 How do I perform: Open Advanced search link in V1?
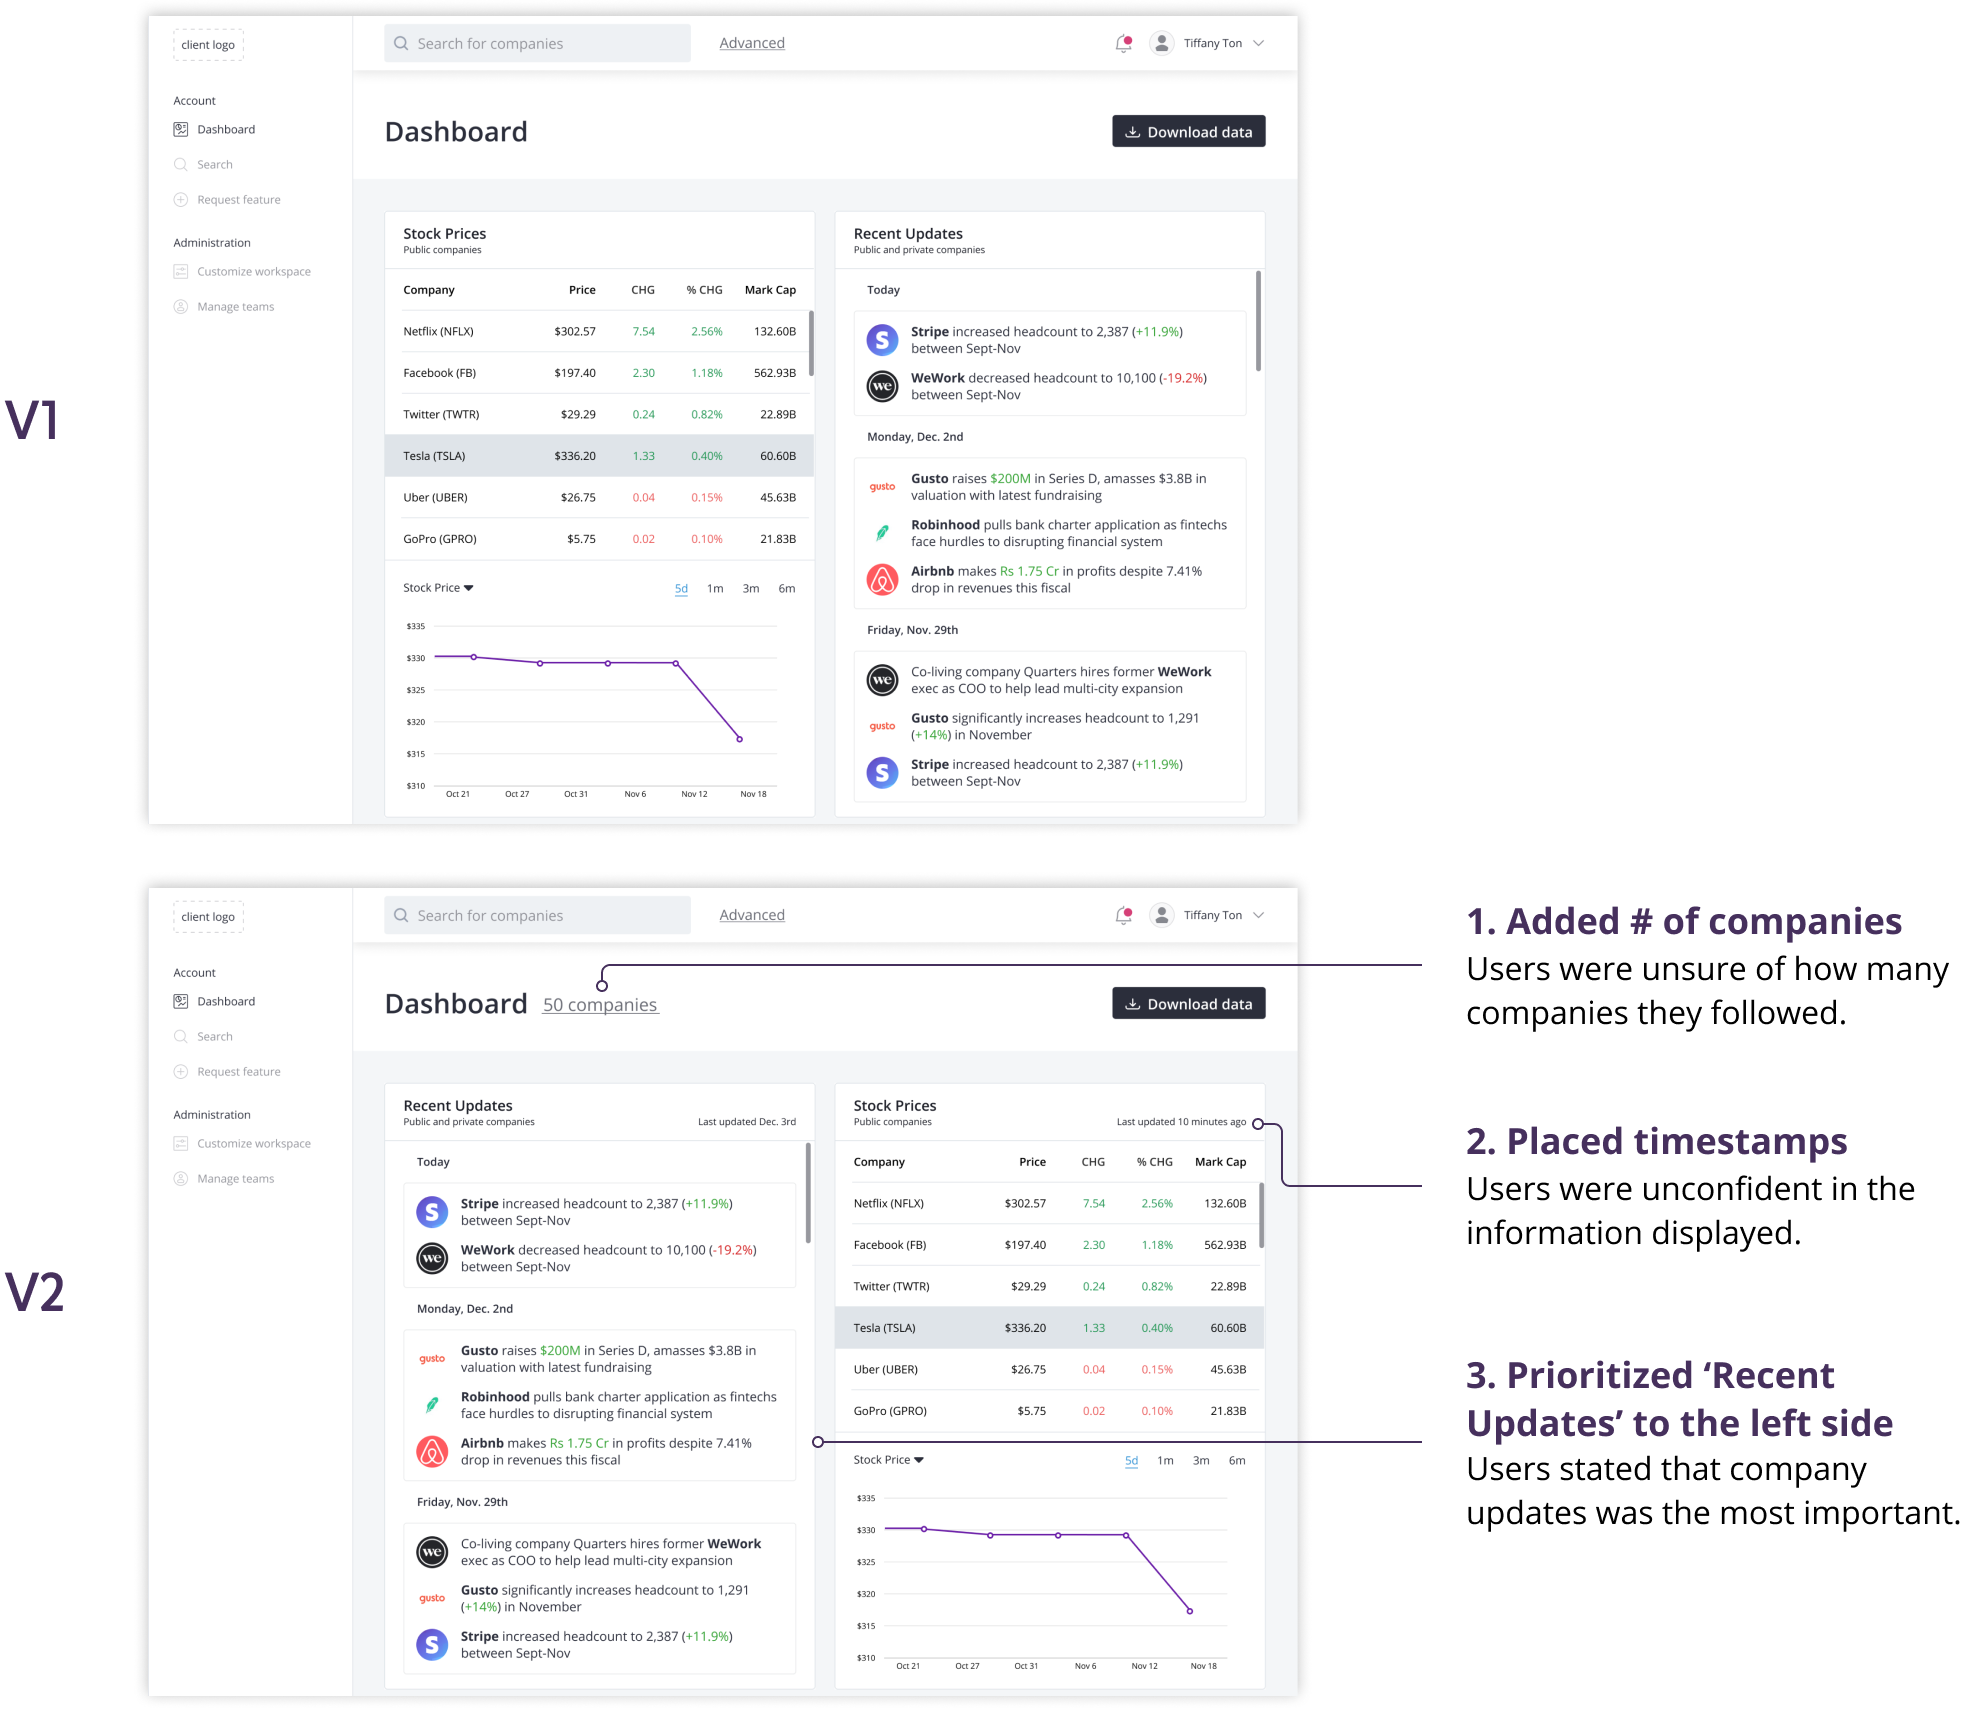tap(752, 43)
